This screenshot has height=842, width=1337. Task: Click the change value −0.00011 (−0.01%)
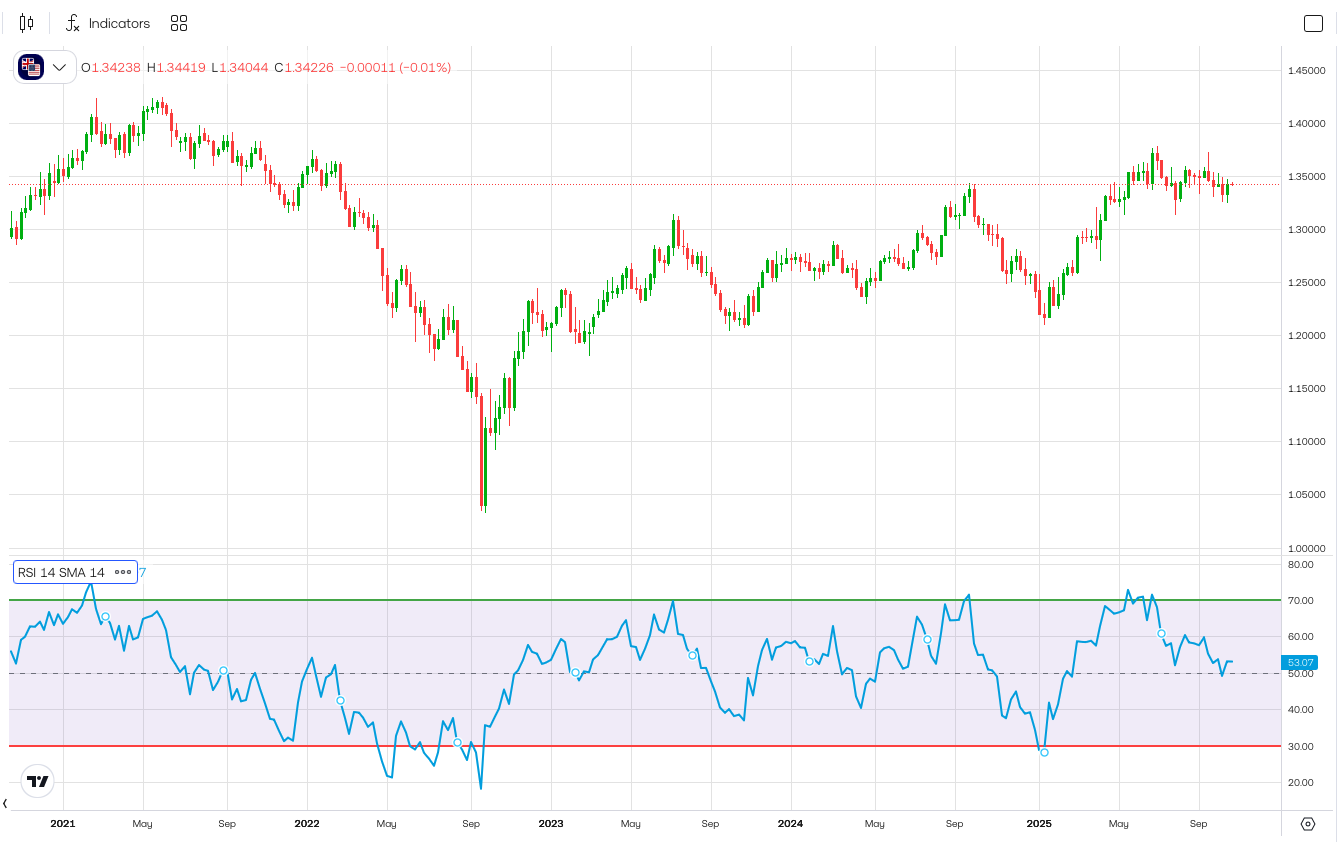click(395, 68)
